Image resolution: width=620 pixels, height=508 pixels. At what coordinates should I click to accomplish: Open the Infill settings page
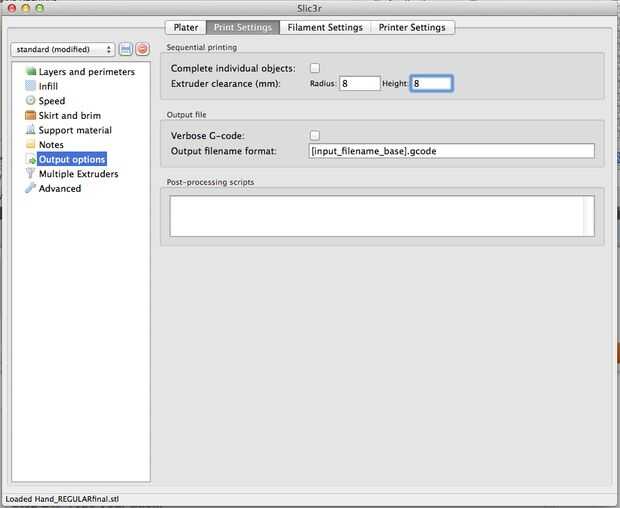pos(48,86)
